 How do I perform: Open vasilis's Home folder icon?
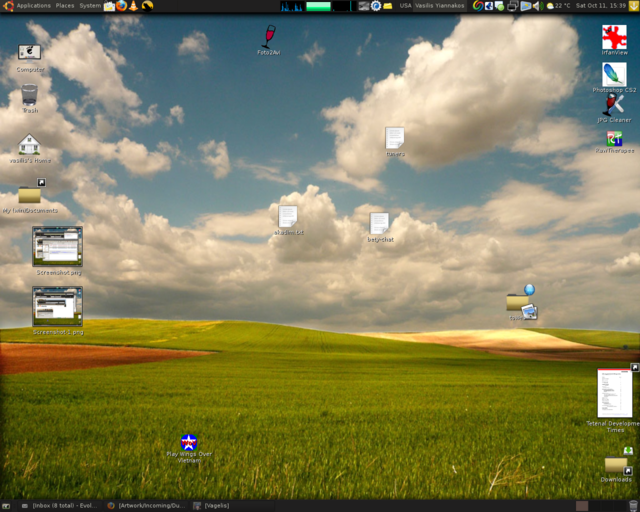pyautogui.click(x=29, y=145)
